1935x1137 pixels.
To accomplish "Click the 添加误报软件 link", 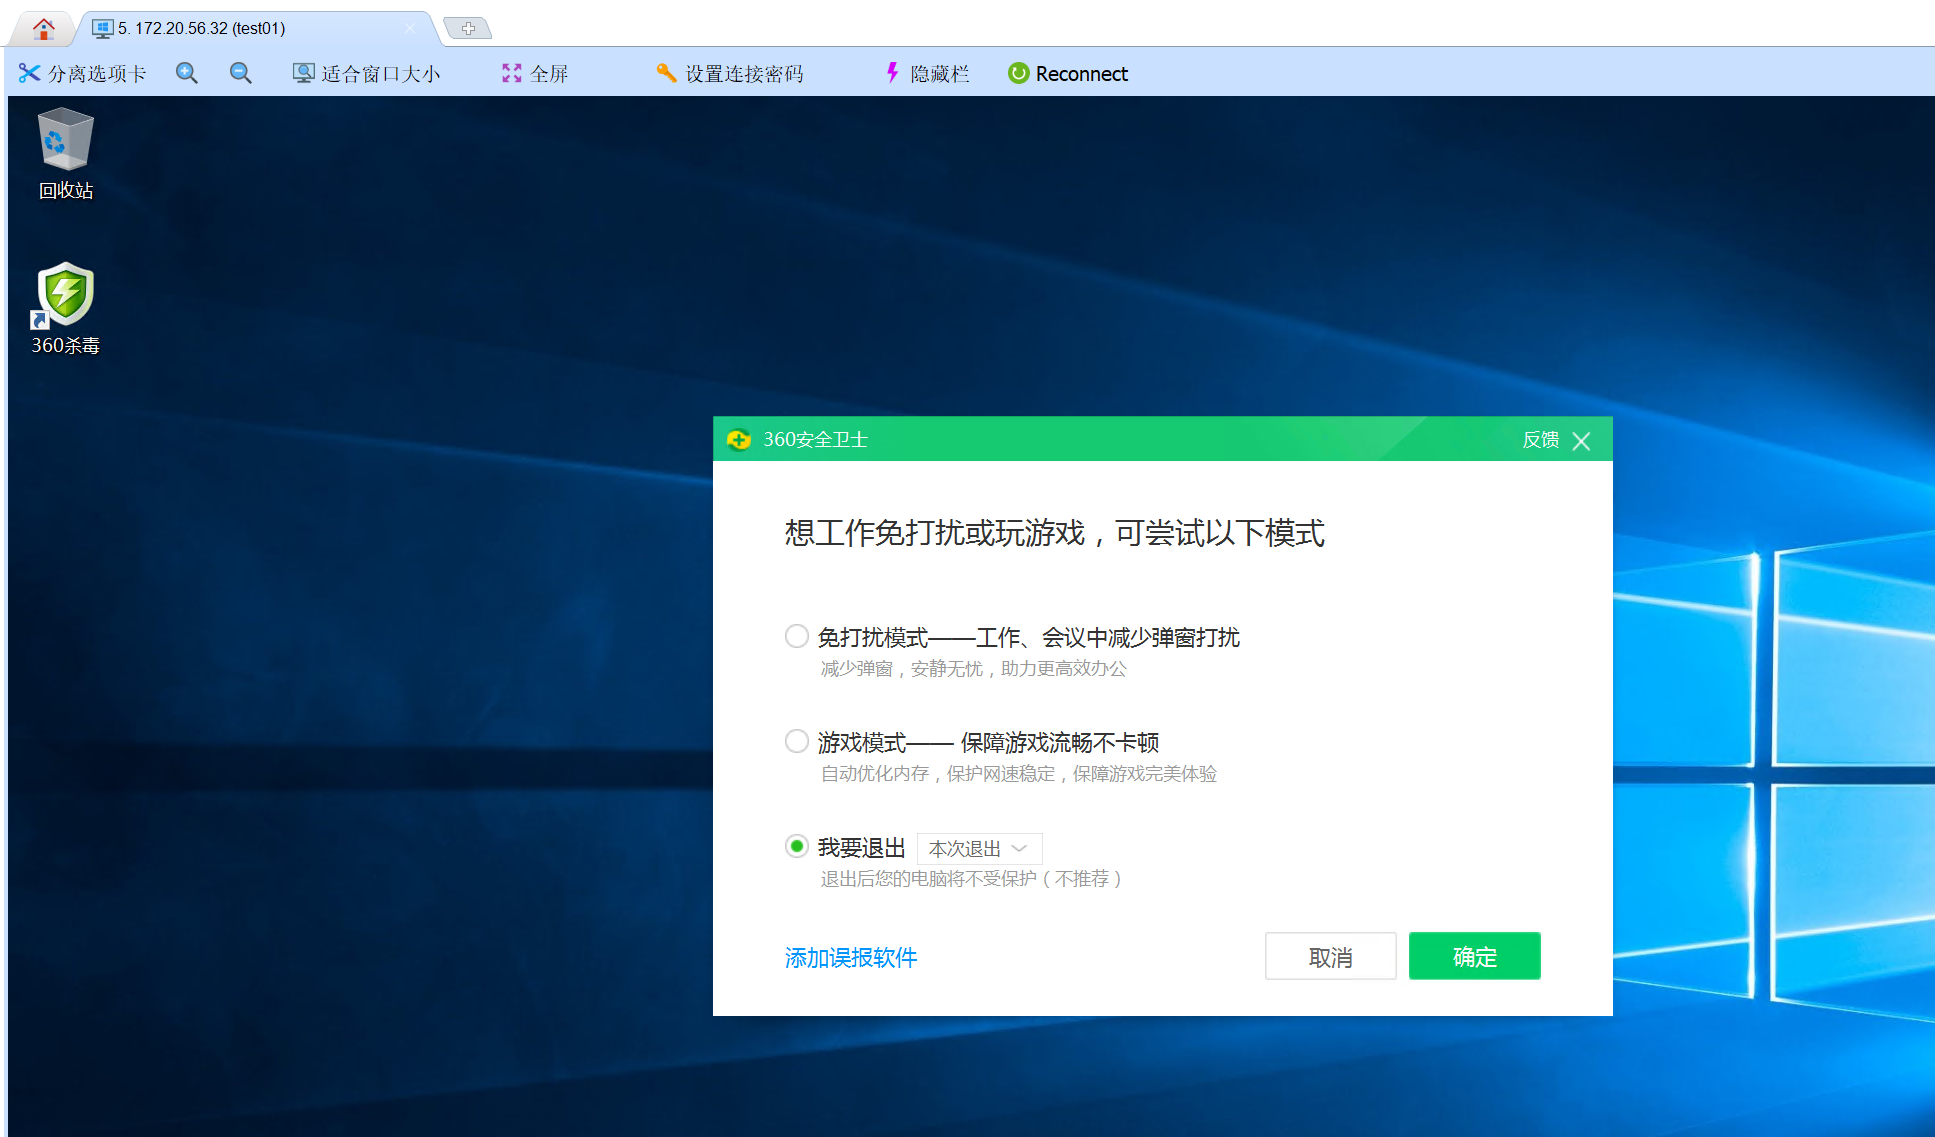I will click(x=850, y=957).
